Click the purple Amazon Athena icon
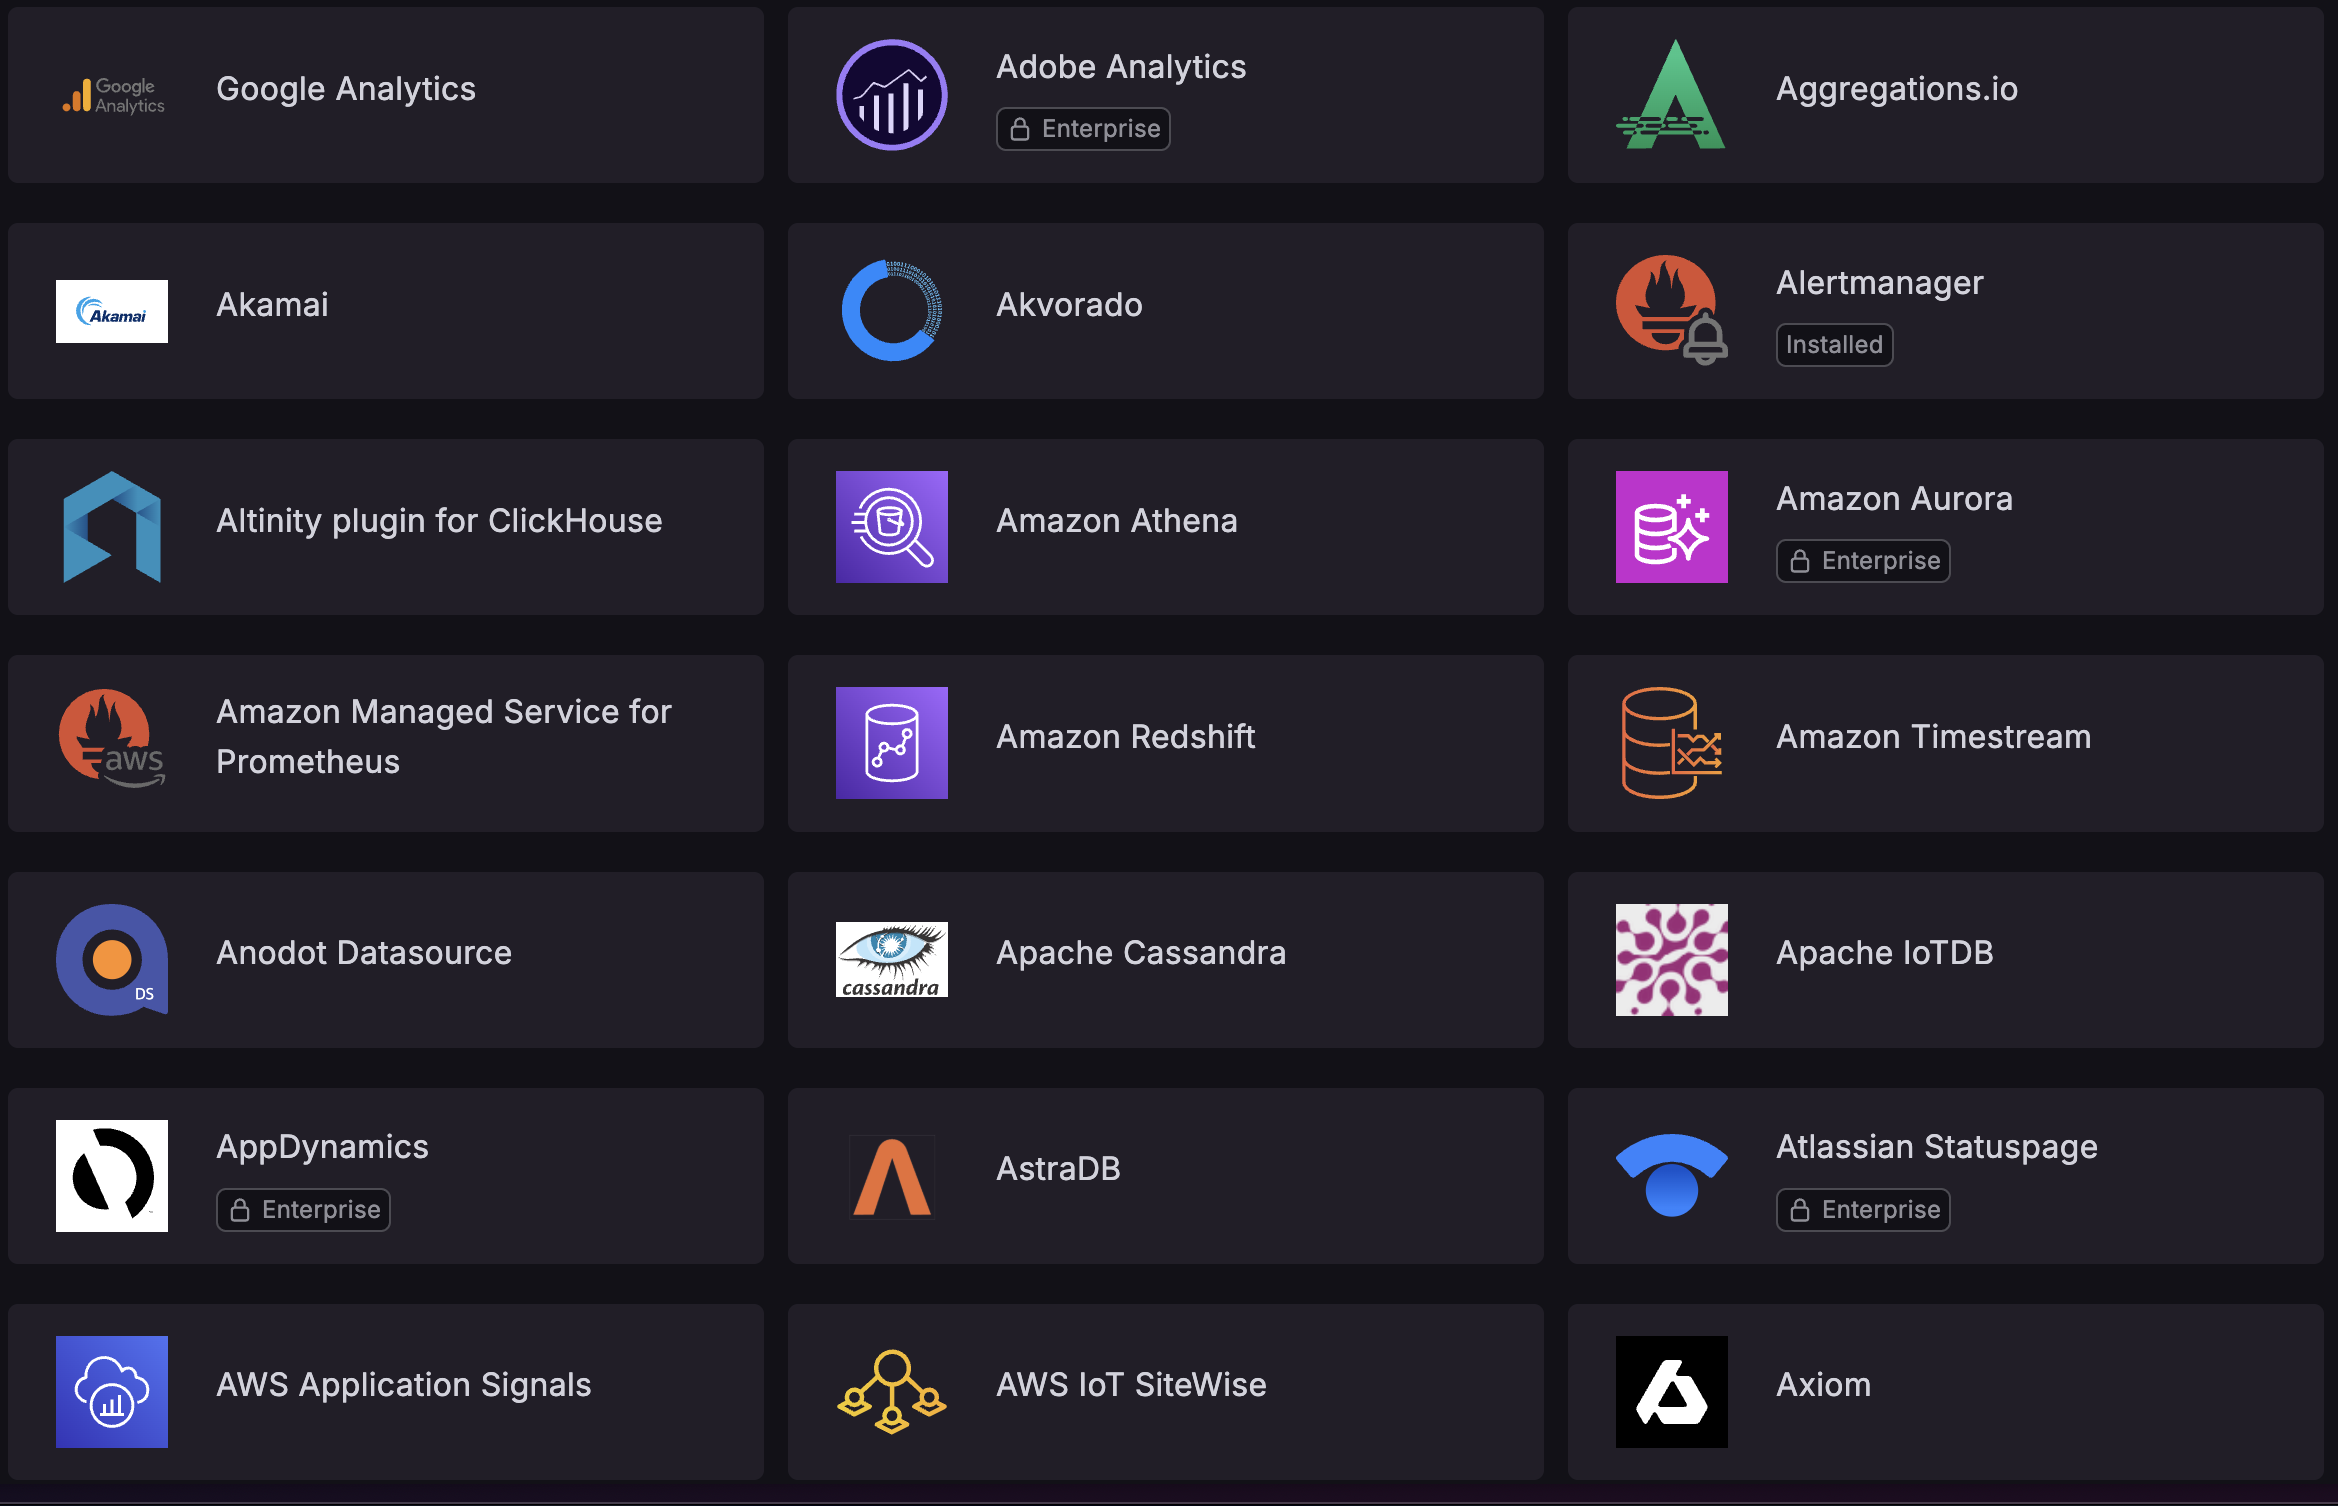Screen dimensions: 2338x1506 pos(892,527)
